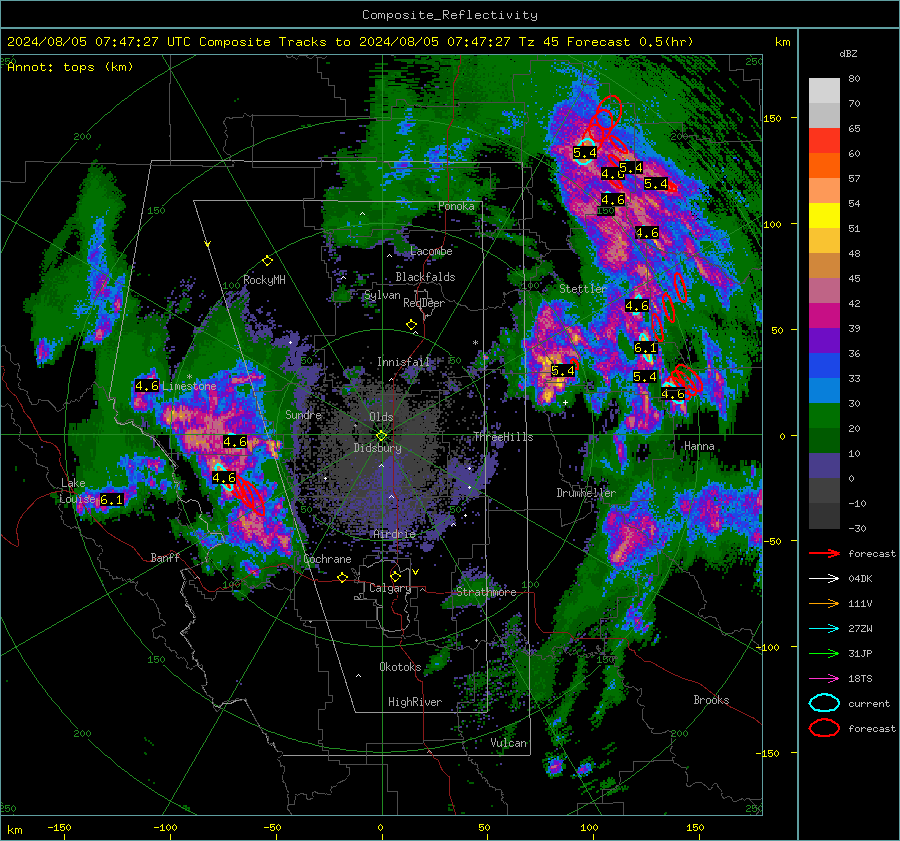Click the 4.6 storm top label beside Limestone
This screenshot has height=841, width=900.
click(x=146, y=386)
